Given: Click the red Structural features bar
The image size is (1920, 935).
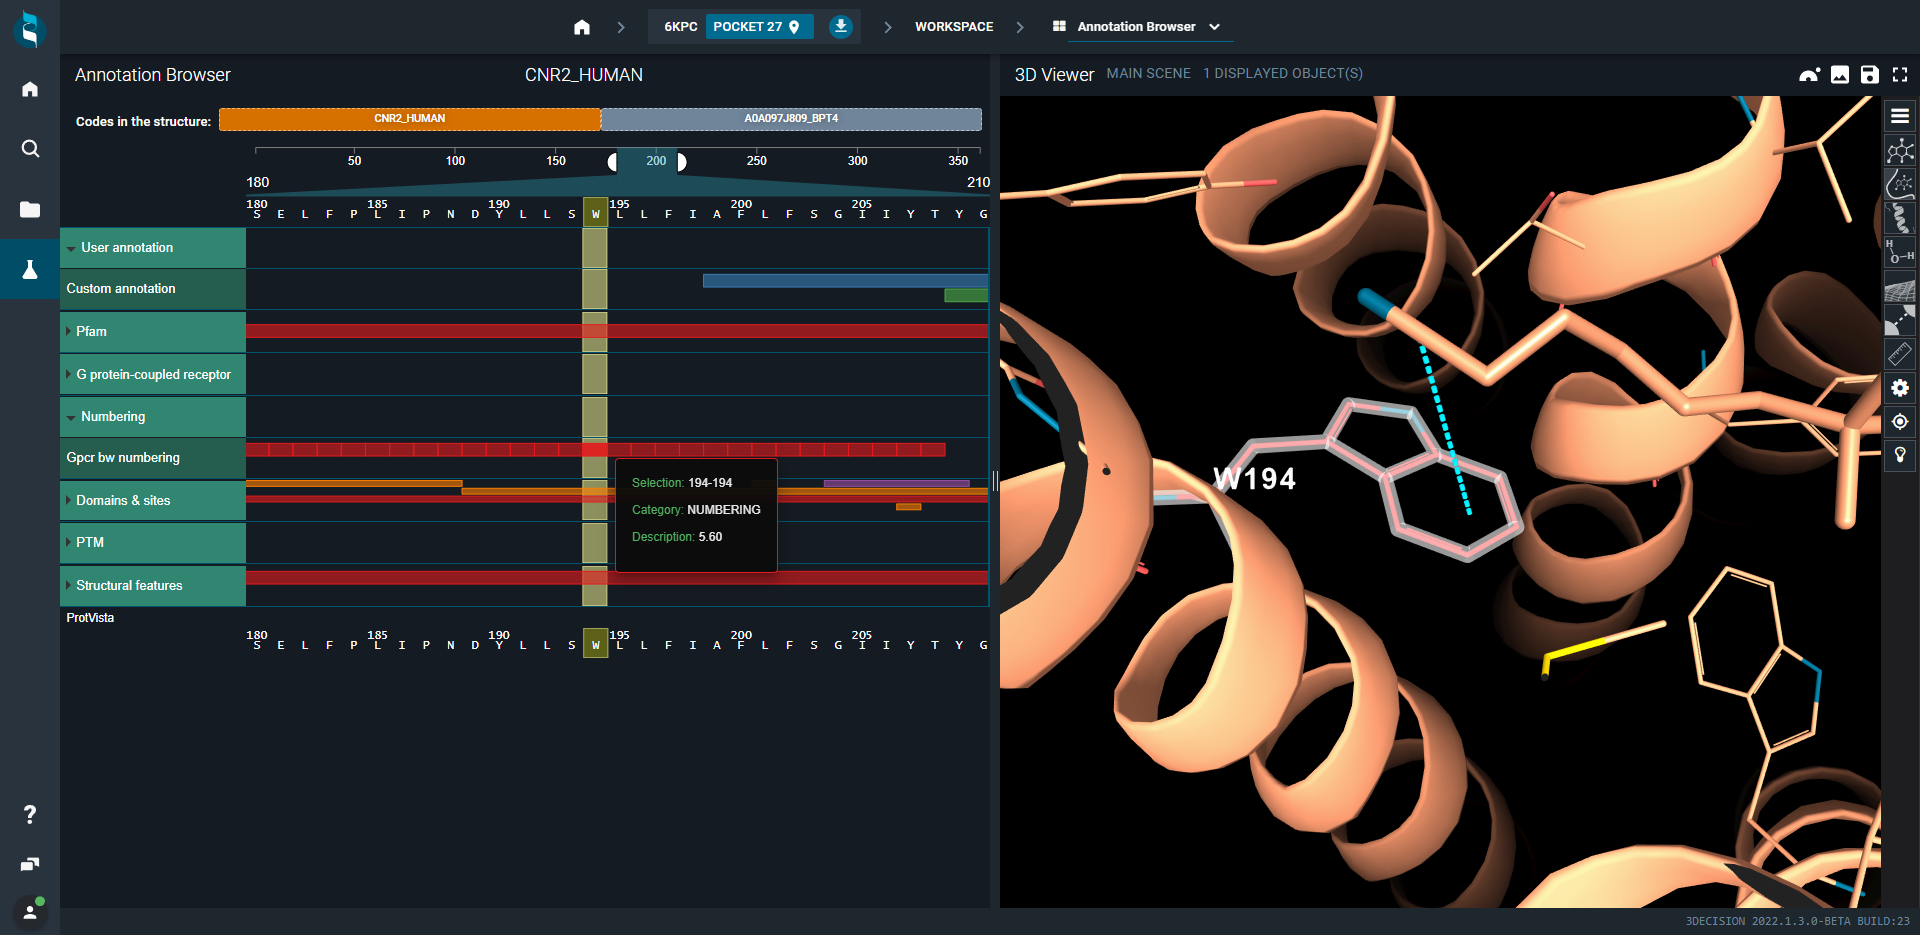Looking at the screenshot, I should (x=617, y=578).
